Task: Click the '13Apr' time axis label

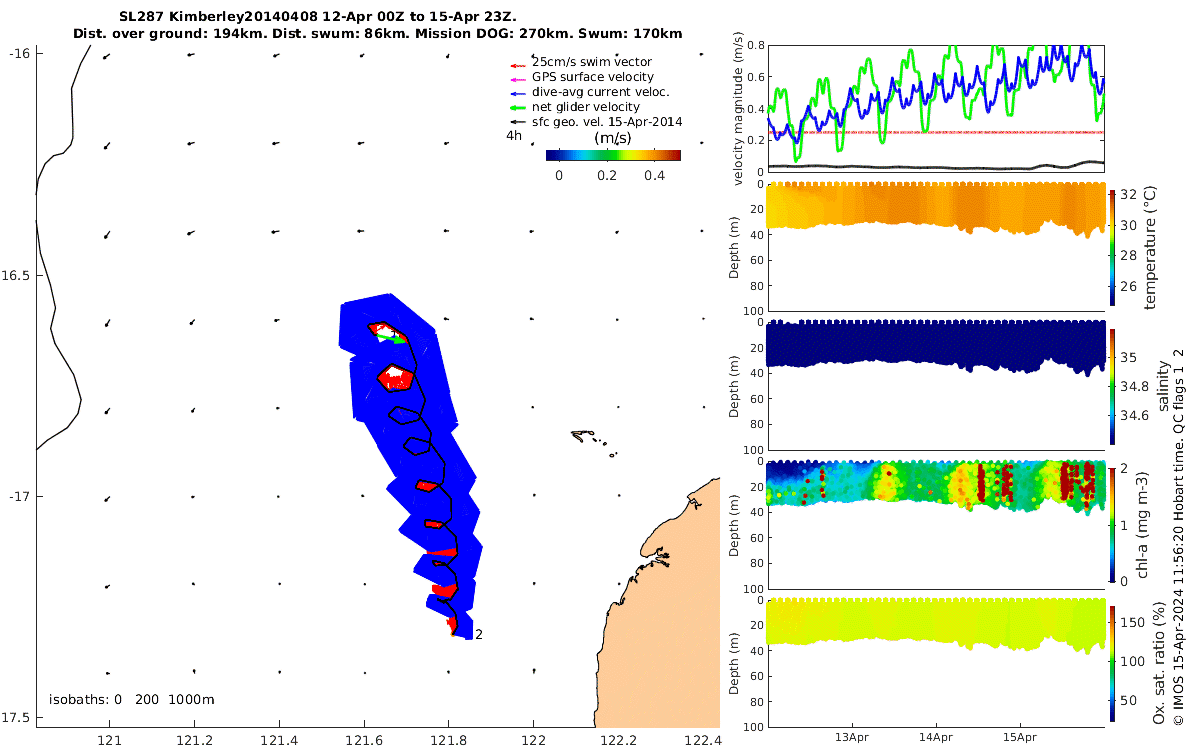Action: (x=851, y=738)
